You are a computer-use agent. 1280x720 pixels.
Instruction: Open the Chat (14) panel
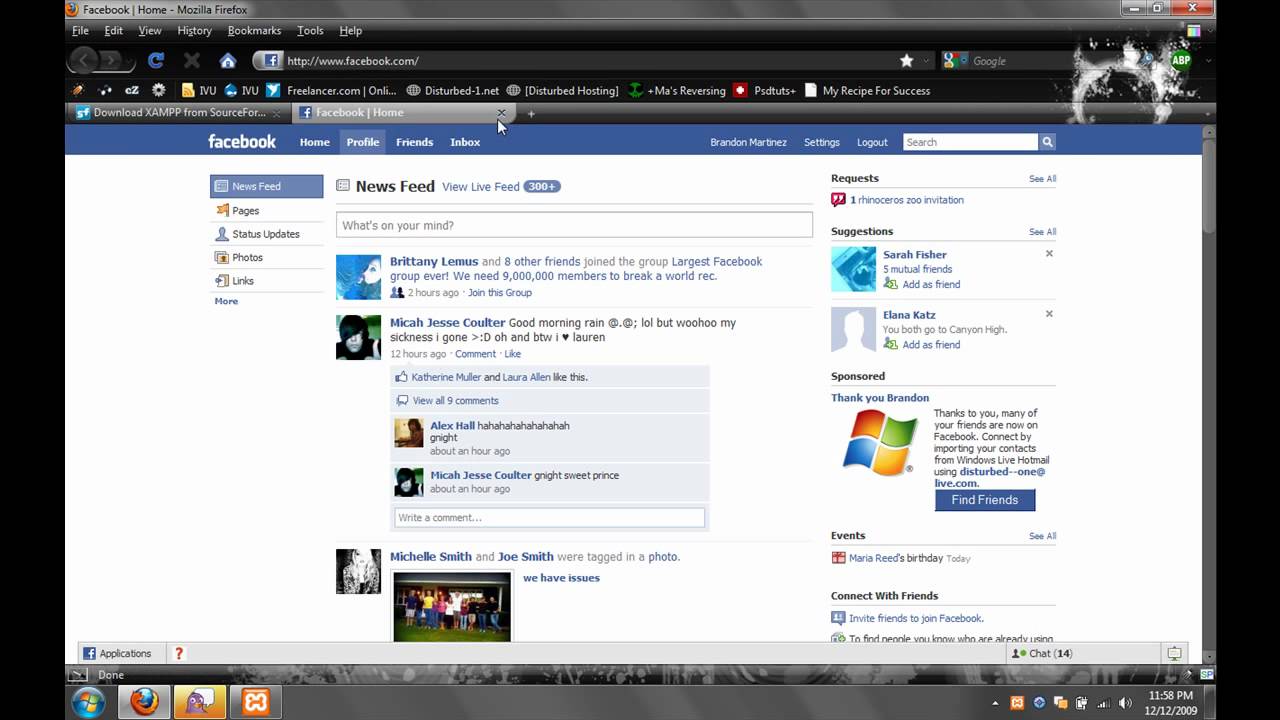point(1041,653)
